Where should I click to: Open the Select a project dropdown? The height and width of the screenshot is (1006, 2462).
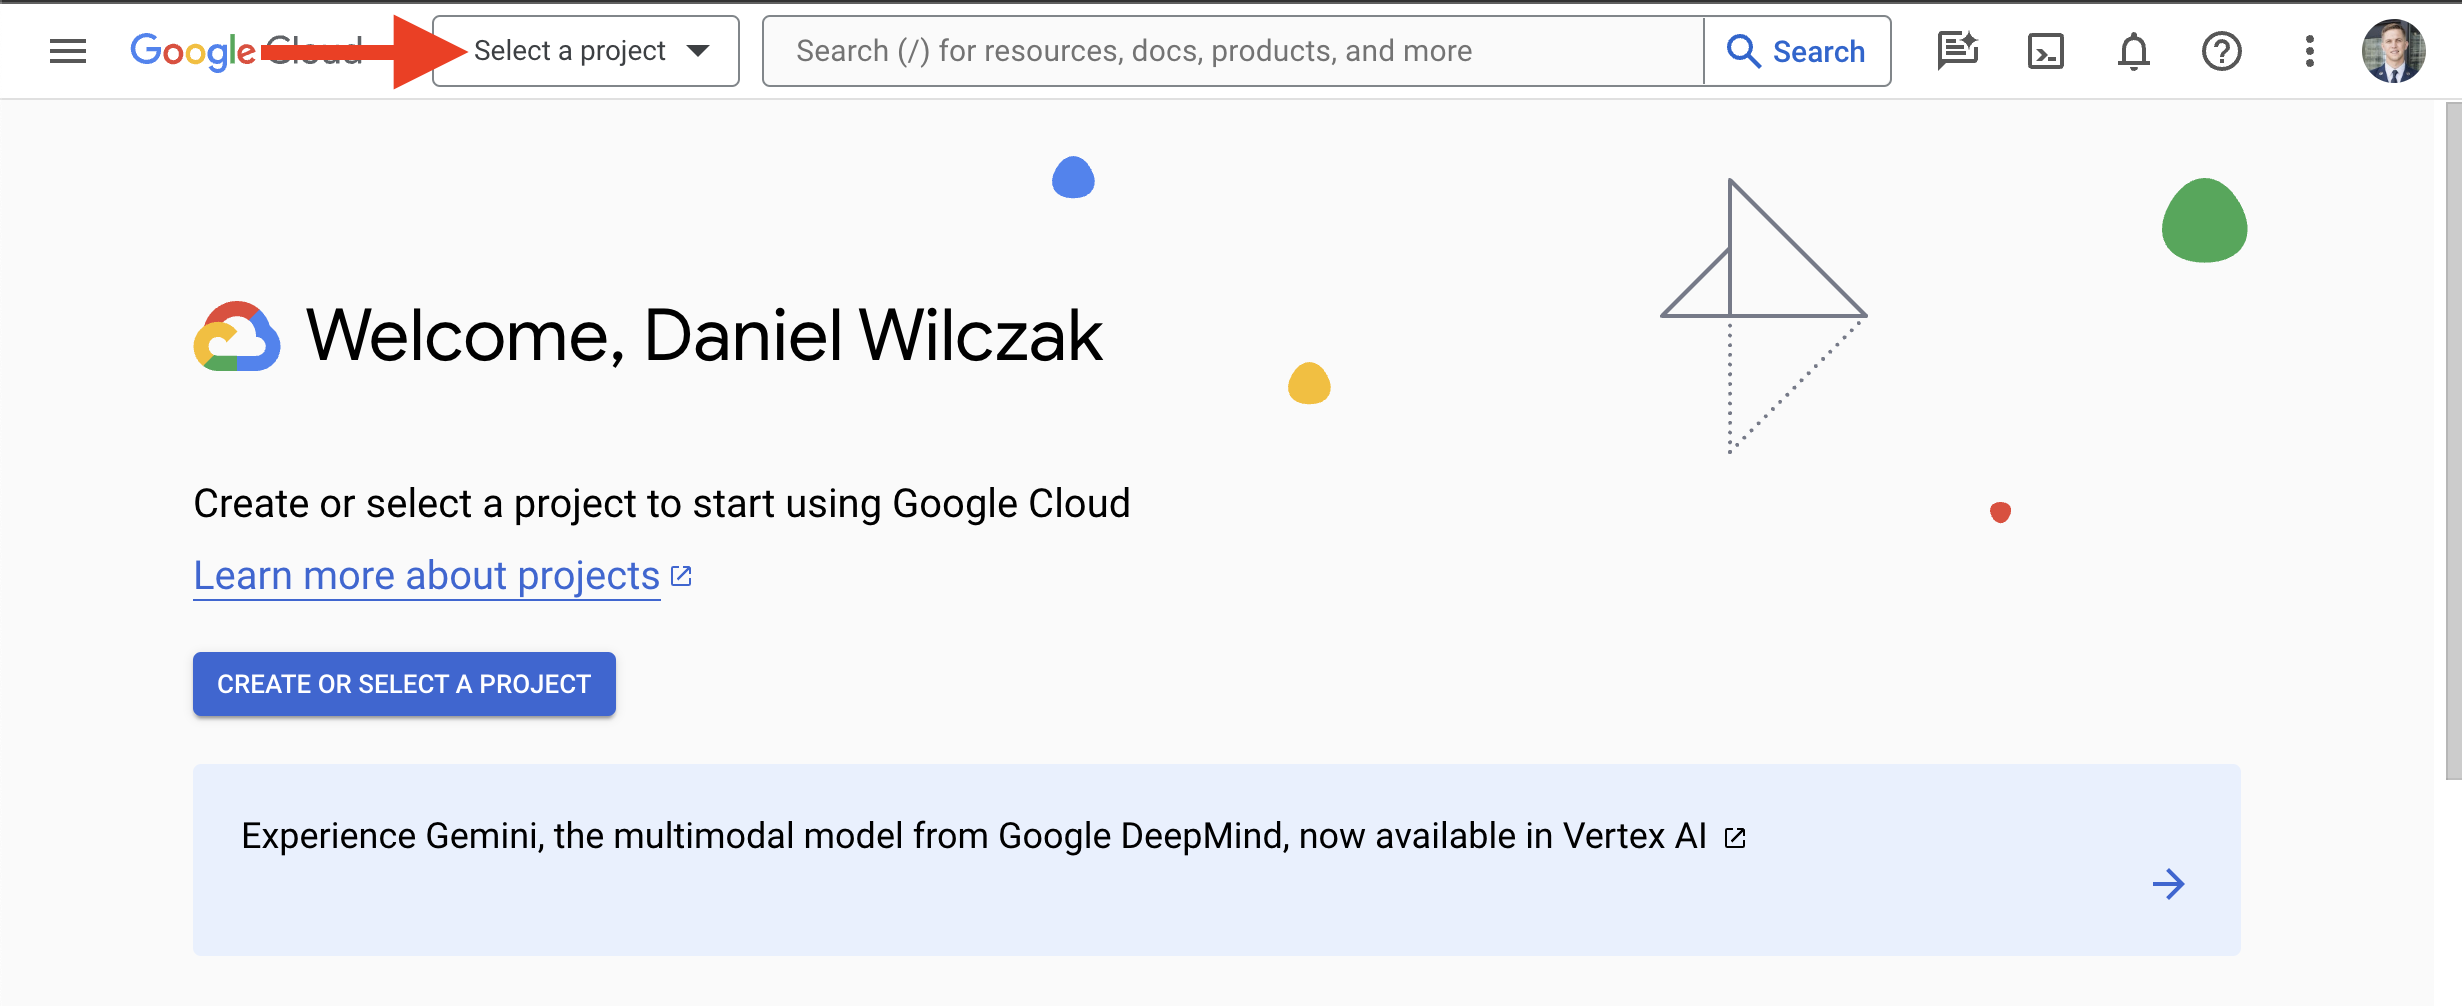click(x=586, y=51)
